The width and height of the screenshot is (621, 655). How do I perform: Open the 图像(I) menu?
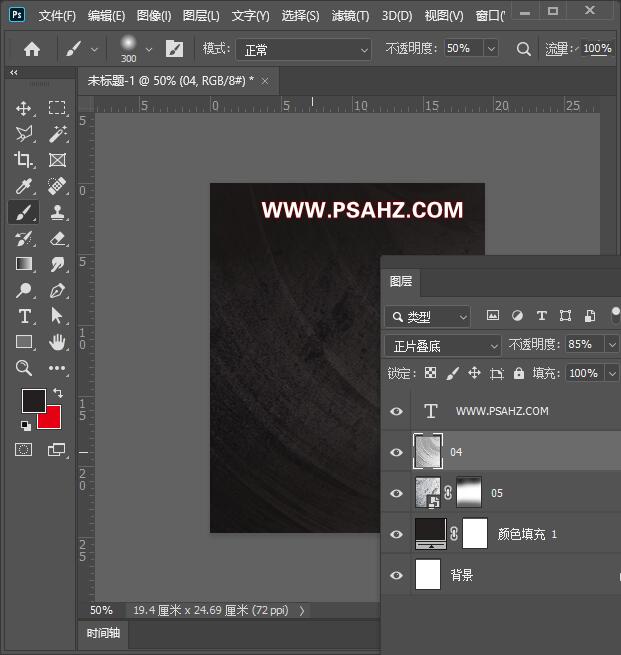(154, 16)
